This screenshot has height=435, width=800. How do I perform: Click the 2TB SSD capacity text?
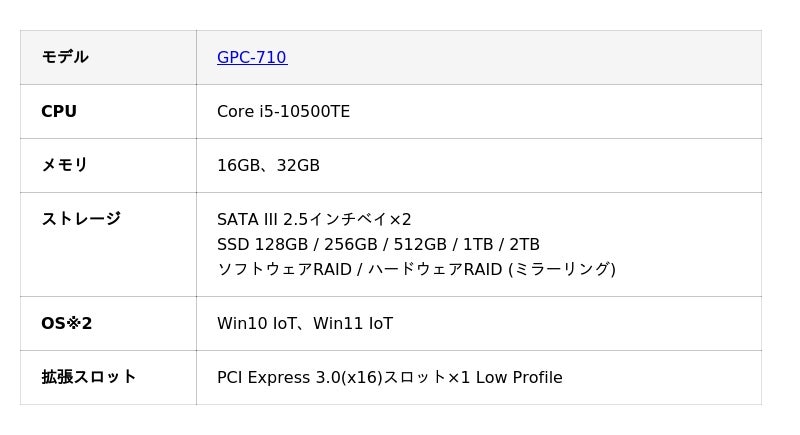pos(523,245)
